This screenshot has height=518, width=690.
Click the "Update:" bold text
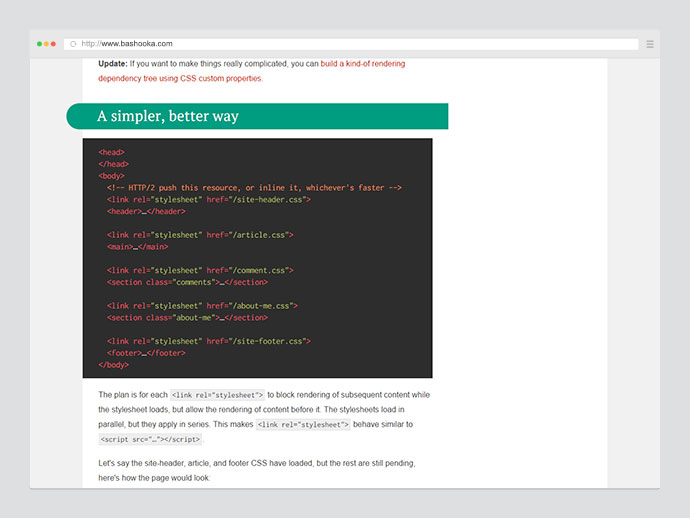point(113,64)
